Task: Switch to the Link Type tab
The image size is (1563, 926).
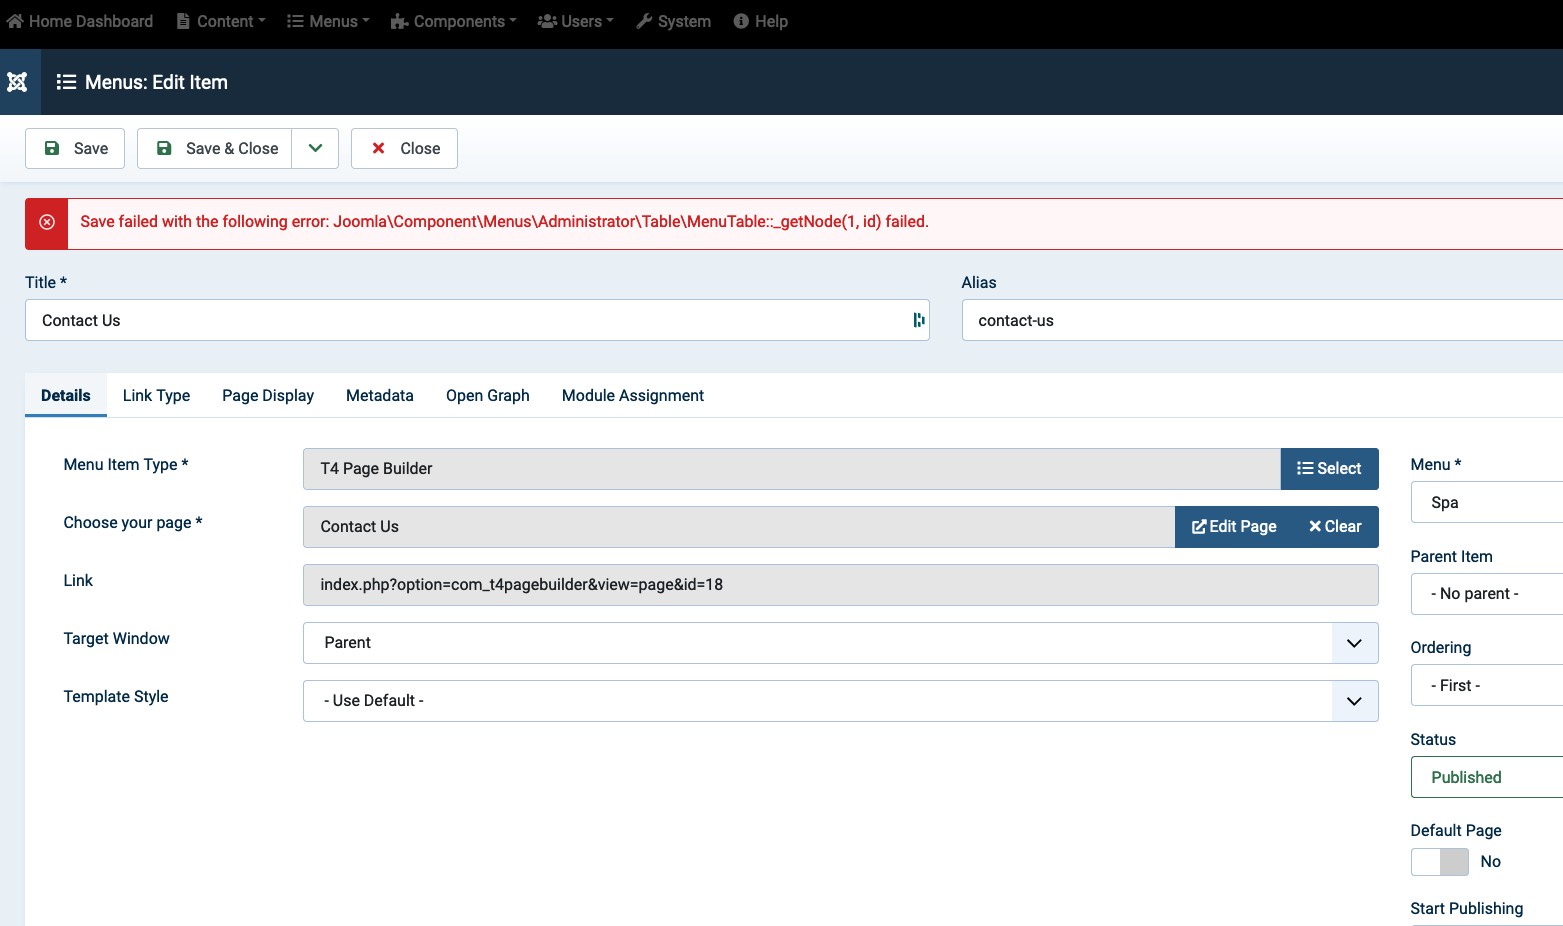Action: [x=156, y=395]
